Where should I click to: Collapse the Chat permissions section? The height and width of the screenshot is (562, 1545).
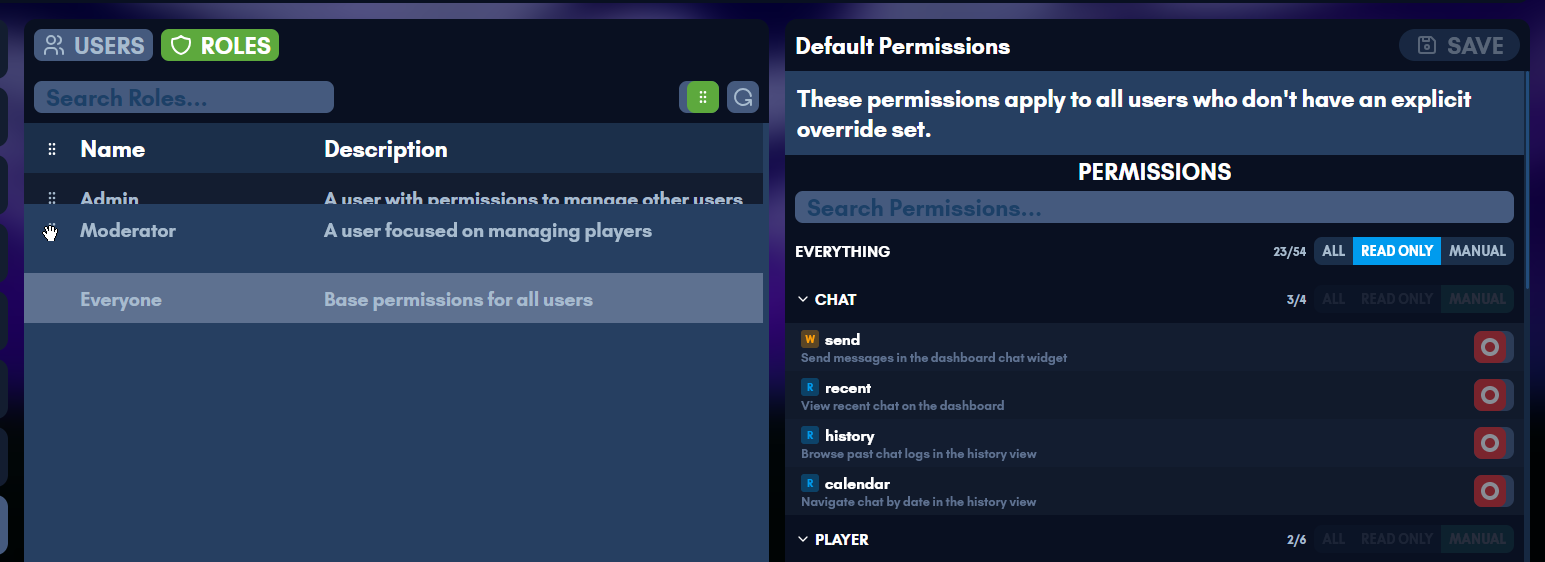tap(803, 299)
